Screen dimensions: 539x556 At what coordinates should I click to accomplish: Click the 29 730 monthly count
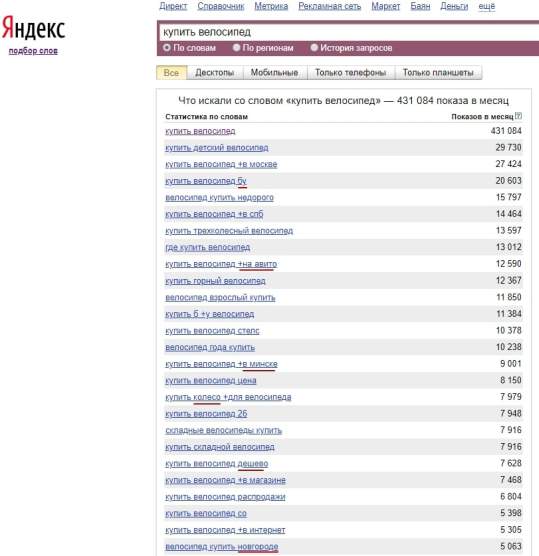coord(509,148)
